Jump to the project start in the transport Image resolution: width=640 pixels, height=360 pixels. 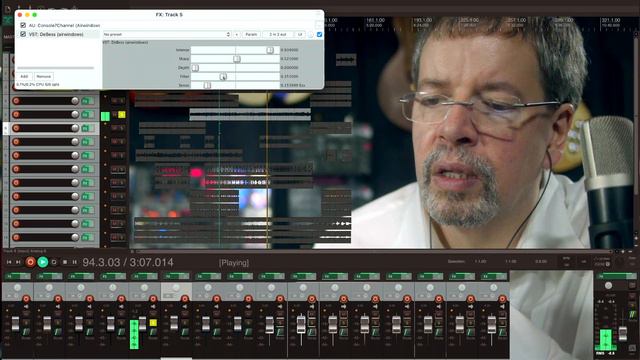pos(9,262)
